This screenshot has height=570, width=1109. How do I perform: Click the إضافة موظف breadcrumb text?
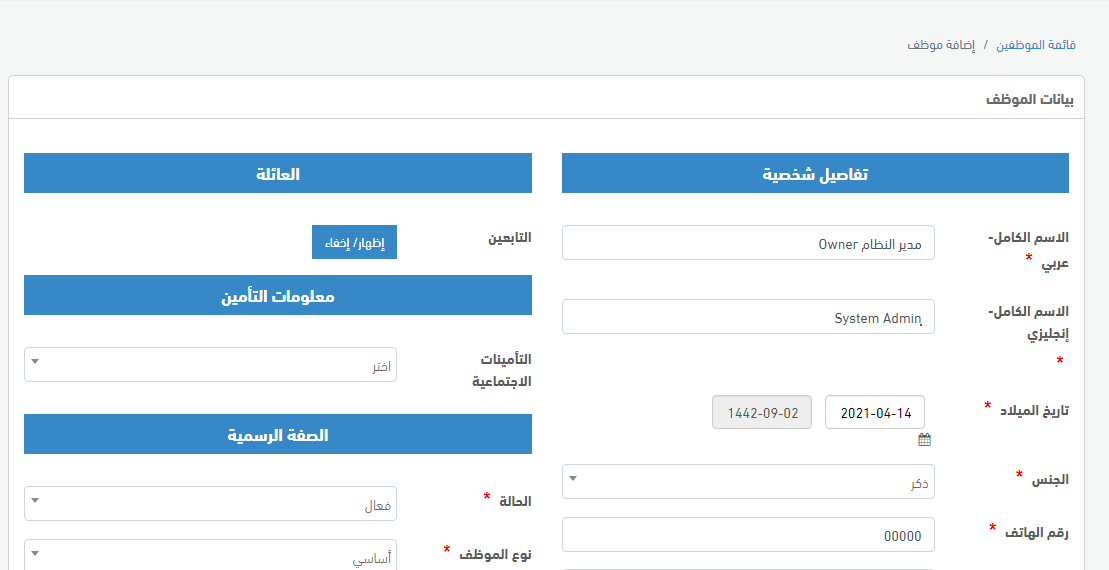click(x=941, y=45)
